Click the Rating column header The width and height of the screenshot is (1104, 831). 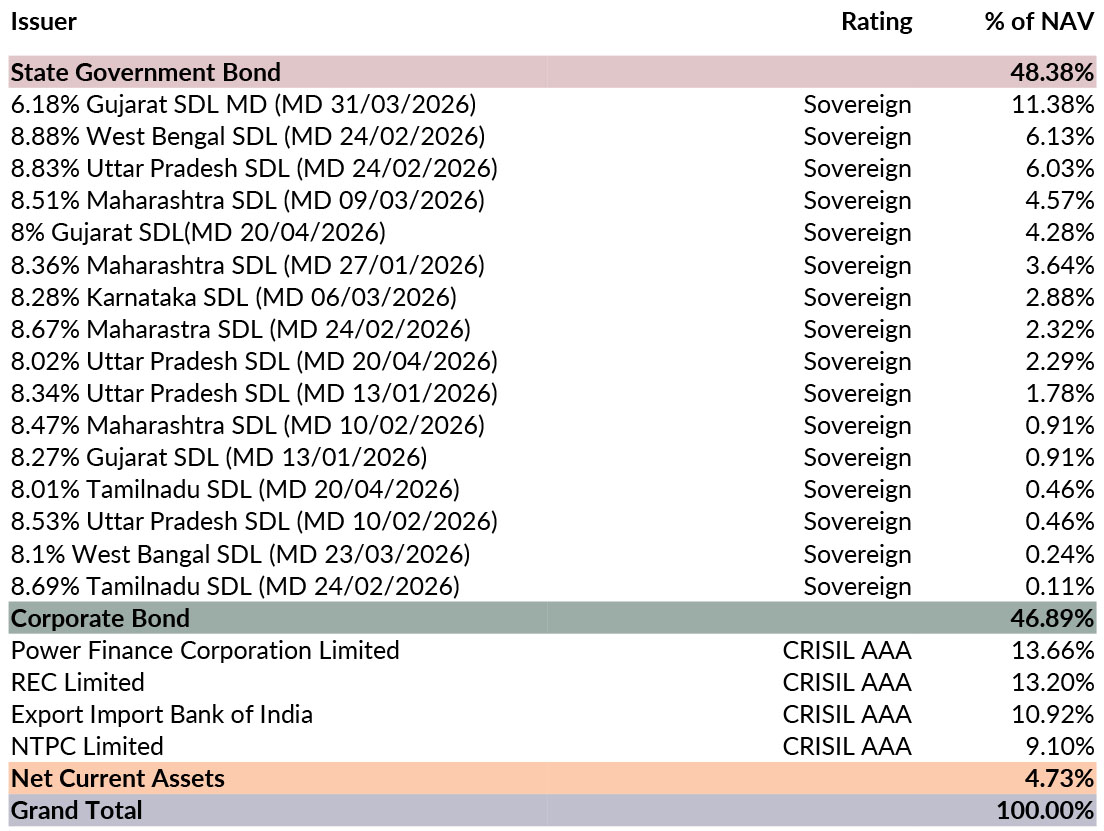point(876,21)
